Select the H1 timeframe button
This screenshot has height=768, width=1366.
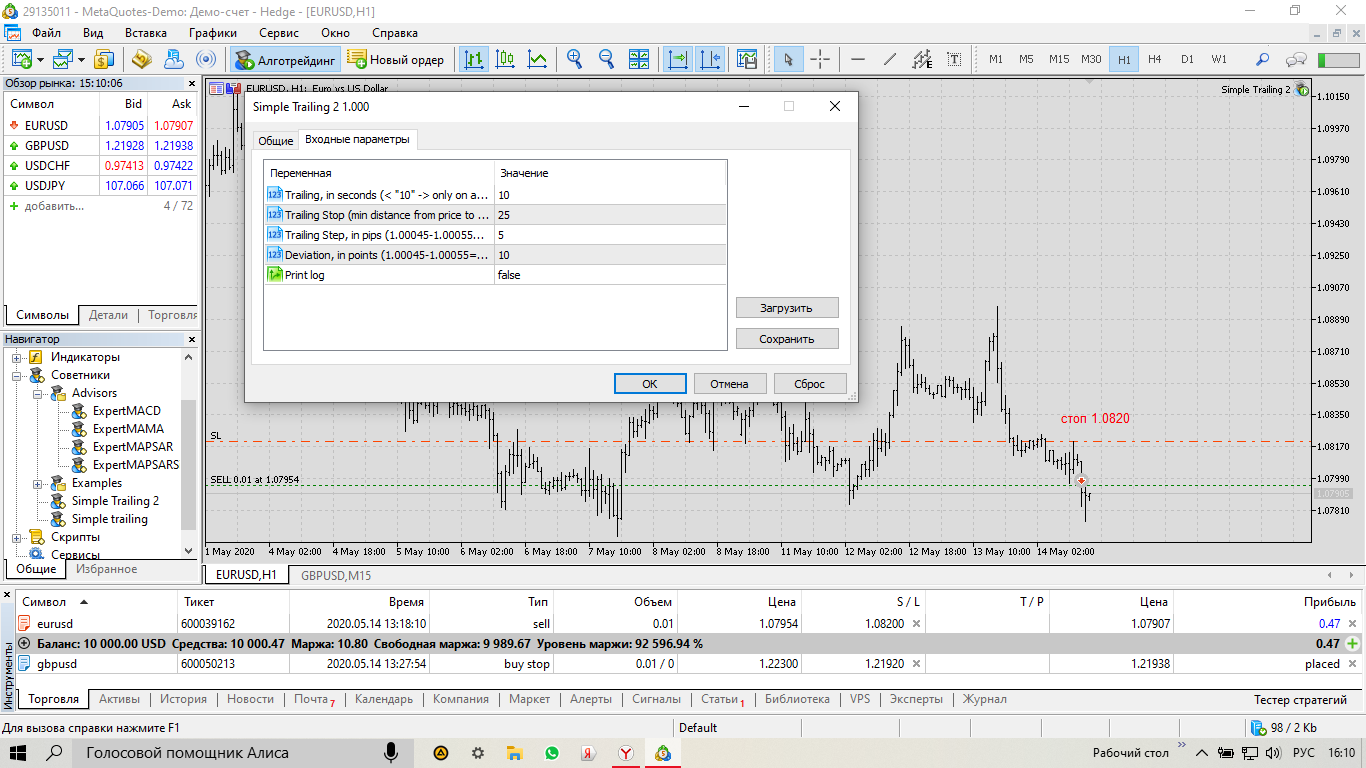[x=1124, y=59]
